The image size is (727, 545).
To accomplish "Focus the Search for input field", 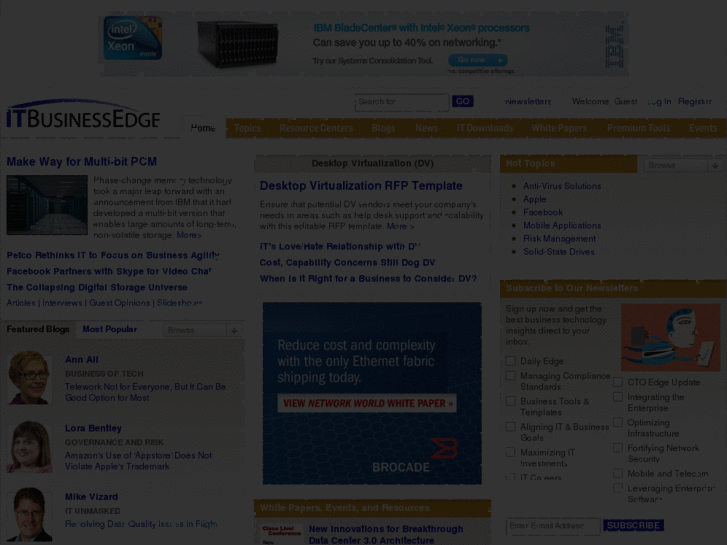I will [x=402, y=102].
